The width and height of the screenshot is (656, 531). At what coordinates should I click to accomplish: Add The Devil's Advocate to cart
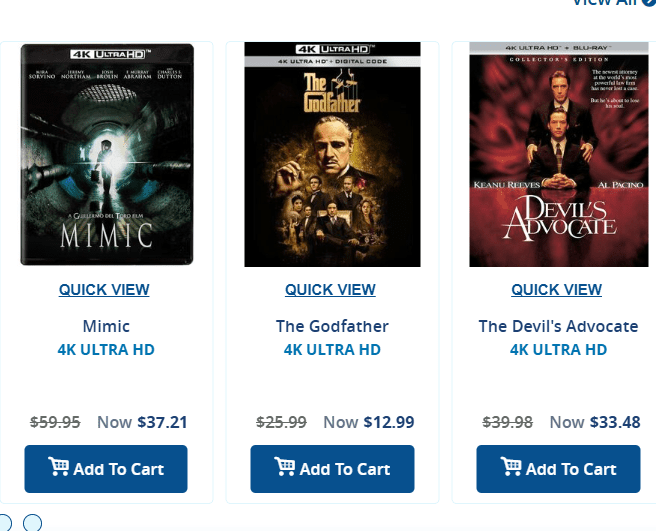pyautogui.click(x=558, y=469)
